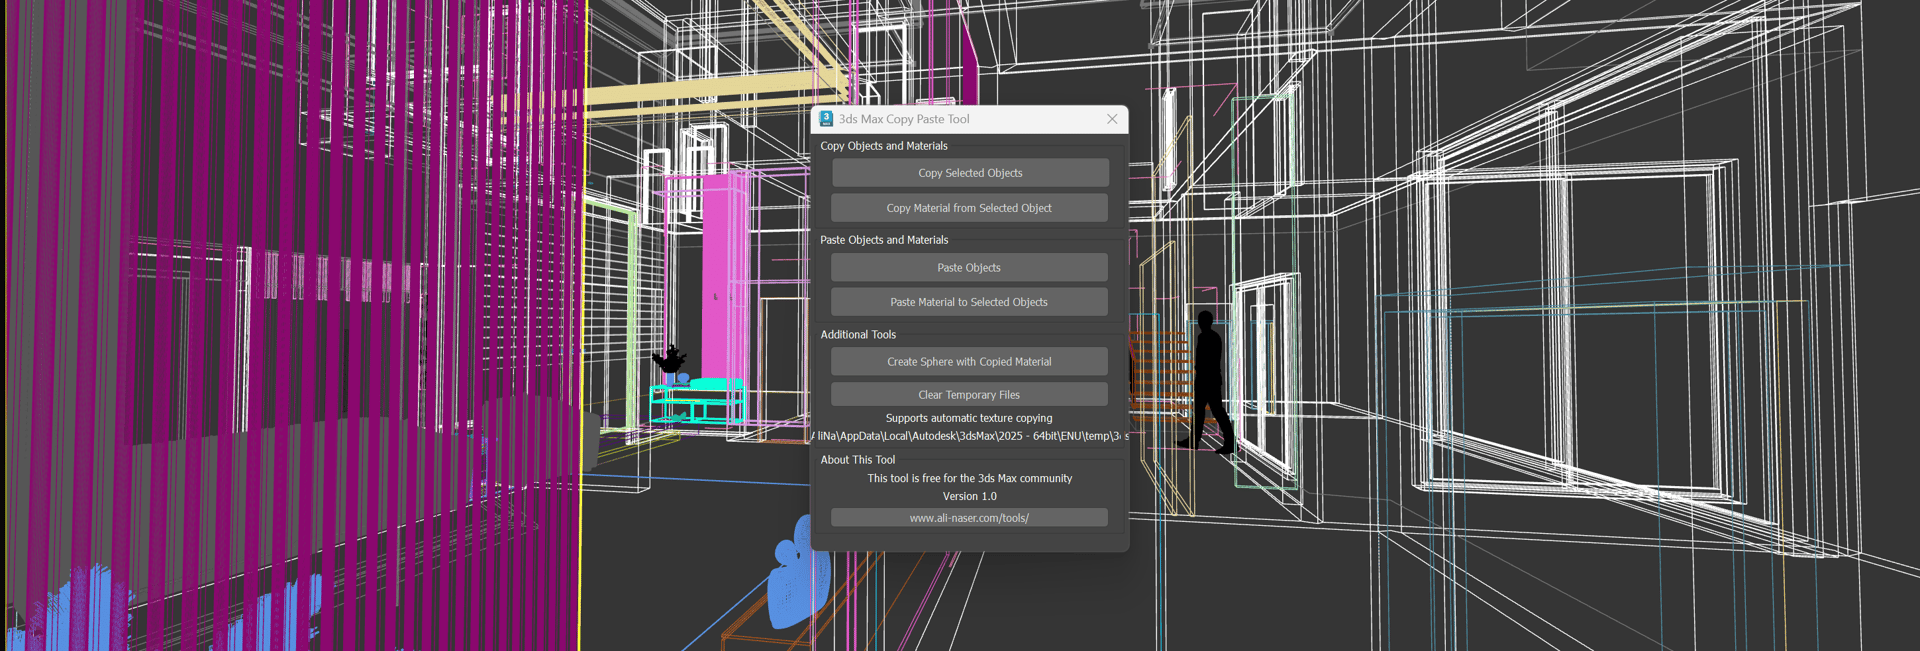Create Sphere with Copied Material
This screenshot has width=1920, height=651.
click(968, 362)
